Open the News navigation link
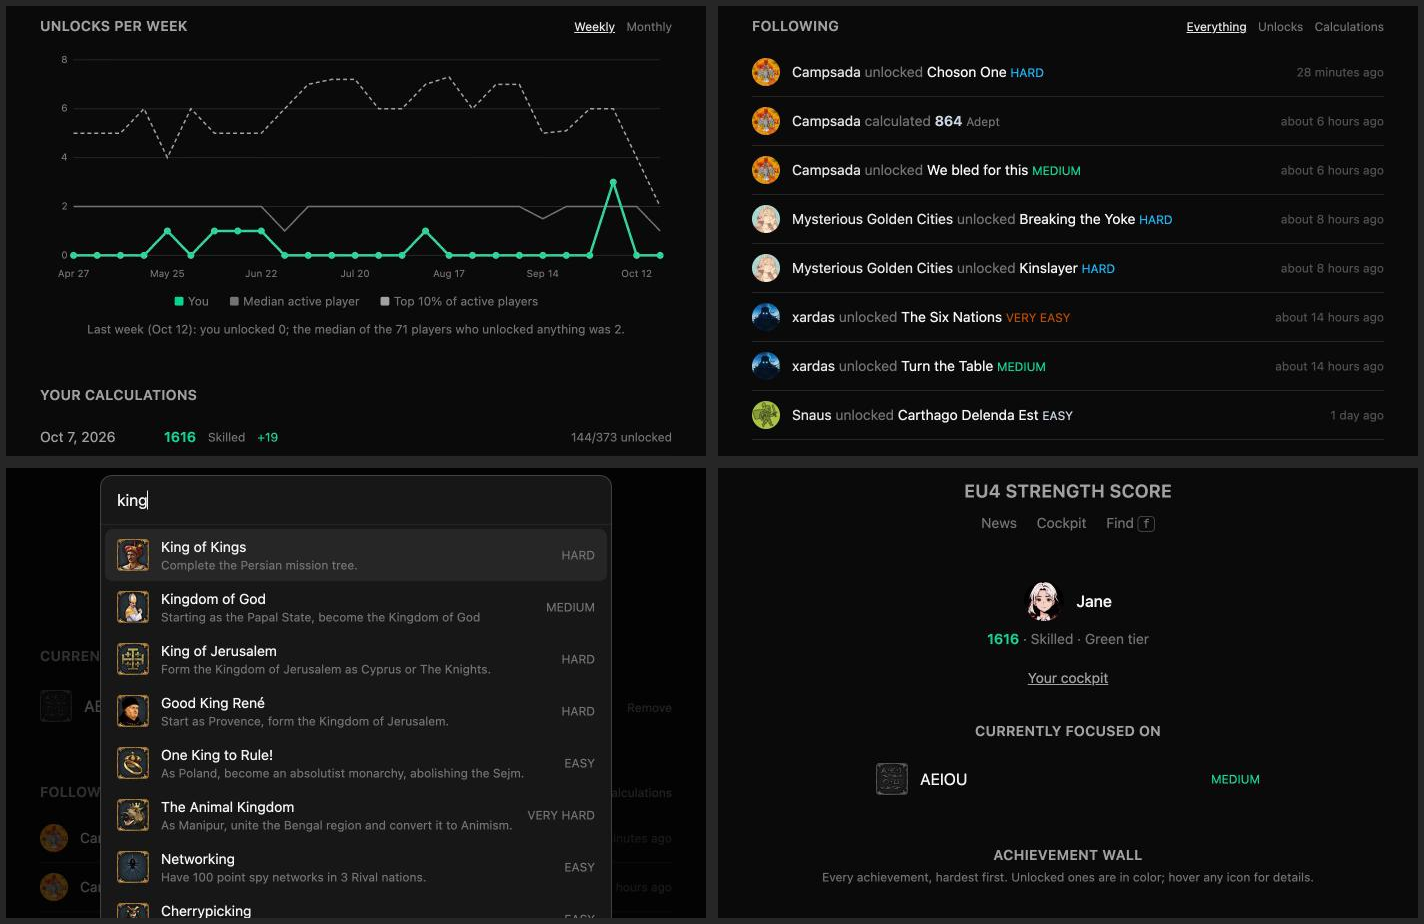This screenshot has height=924, width=1424. [x=999, y=523]
